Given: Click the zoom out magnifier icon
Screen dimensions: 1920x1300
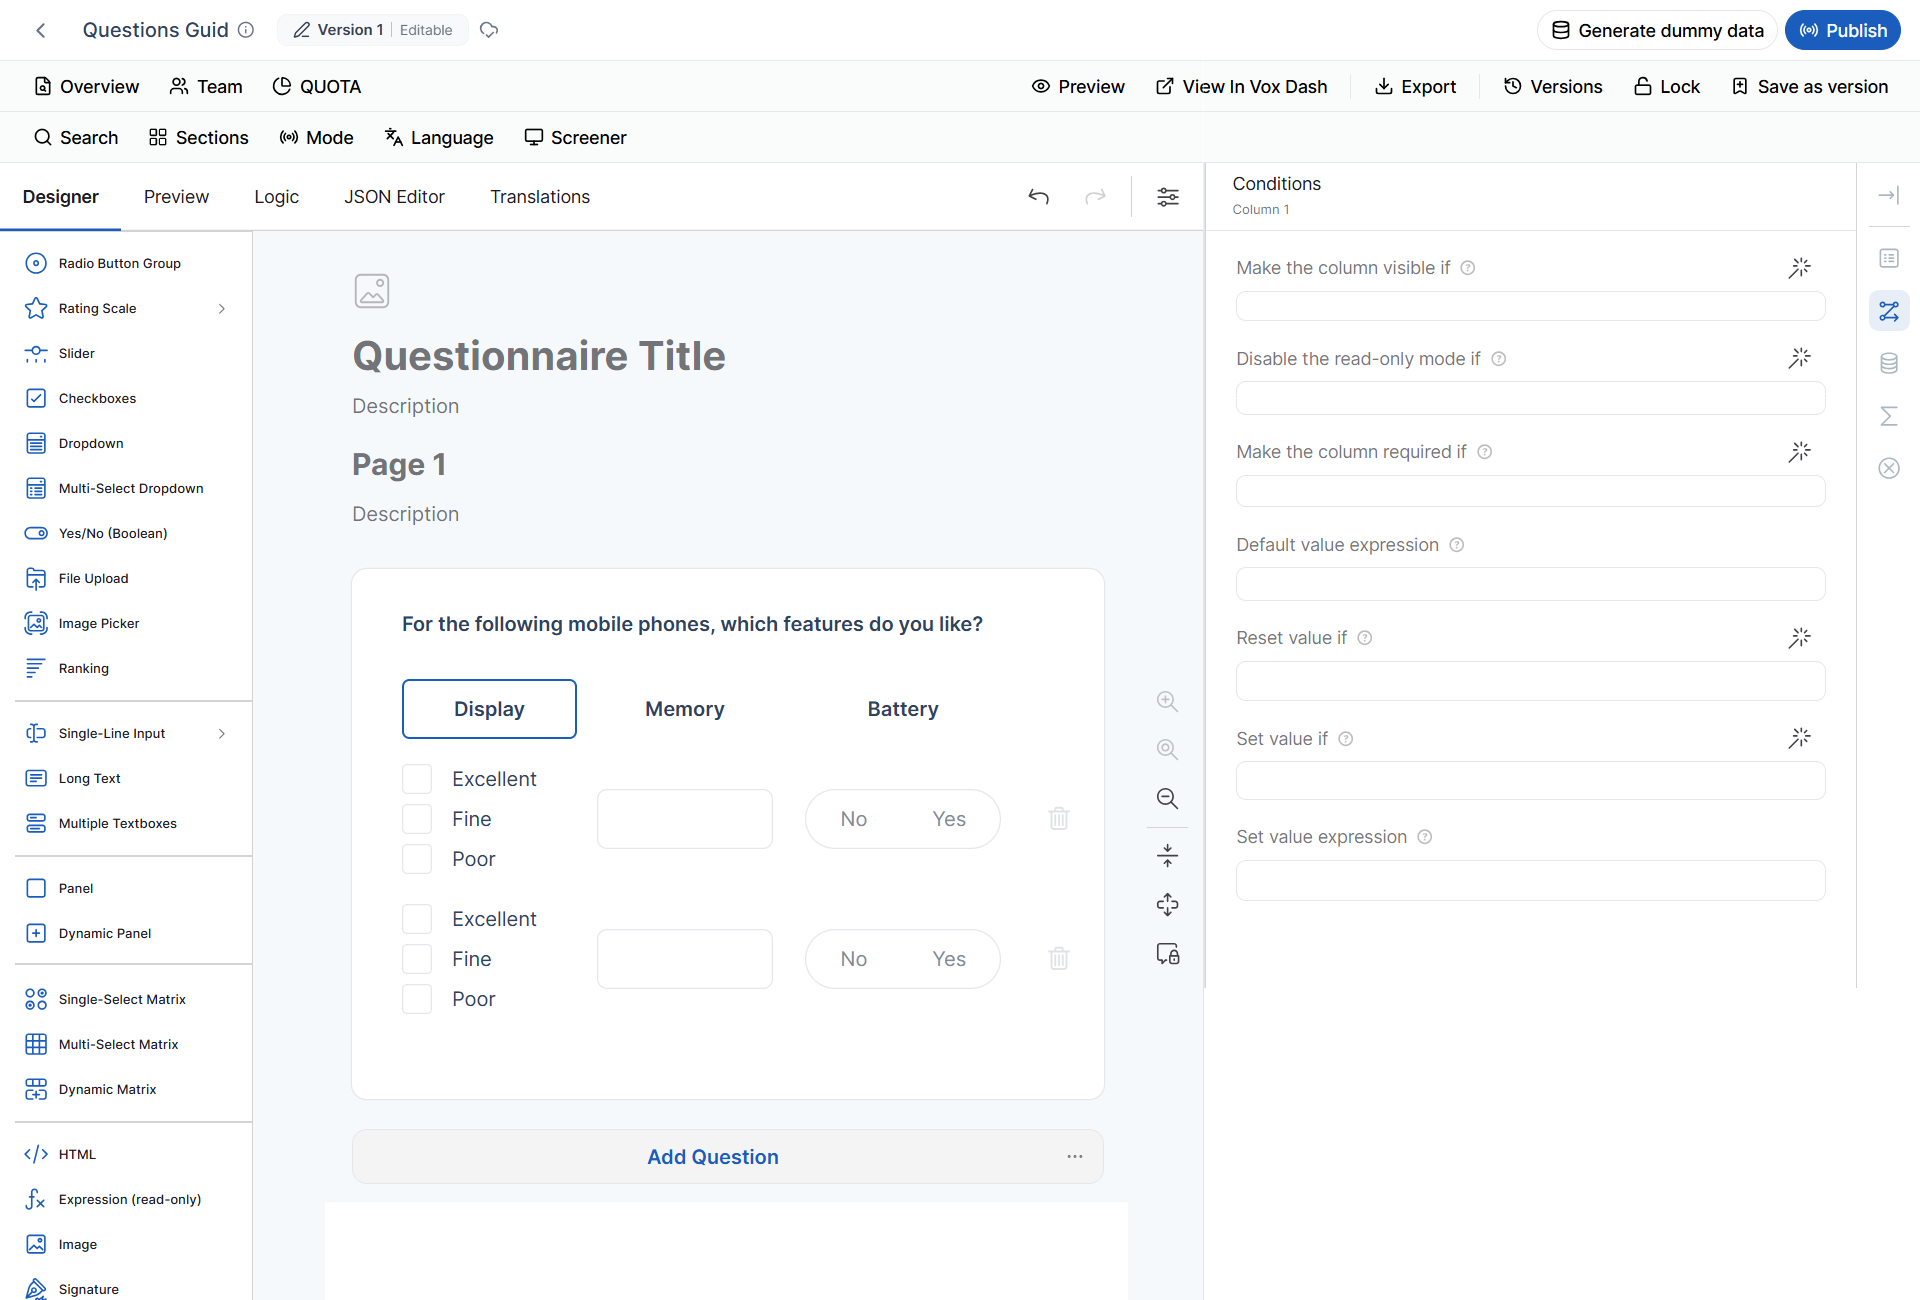Looking at the screenshot, I should [x=1167, y=798].
